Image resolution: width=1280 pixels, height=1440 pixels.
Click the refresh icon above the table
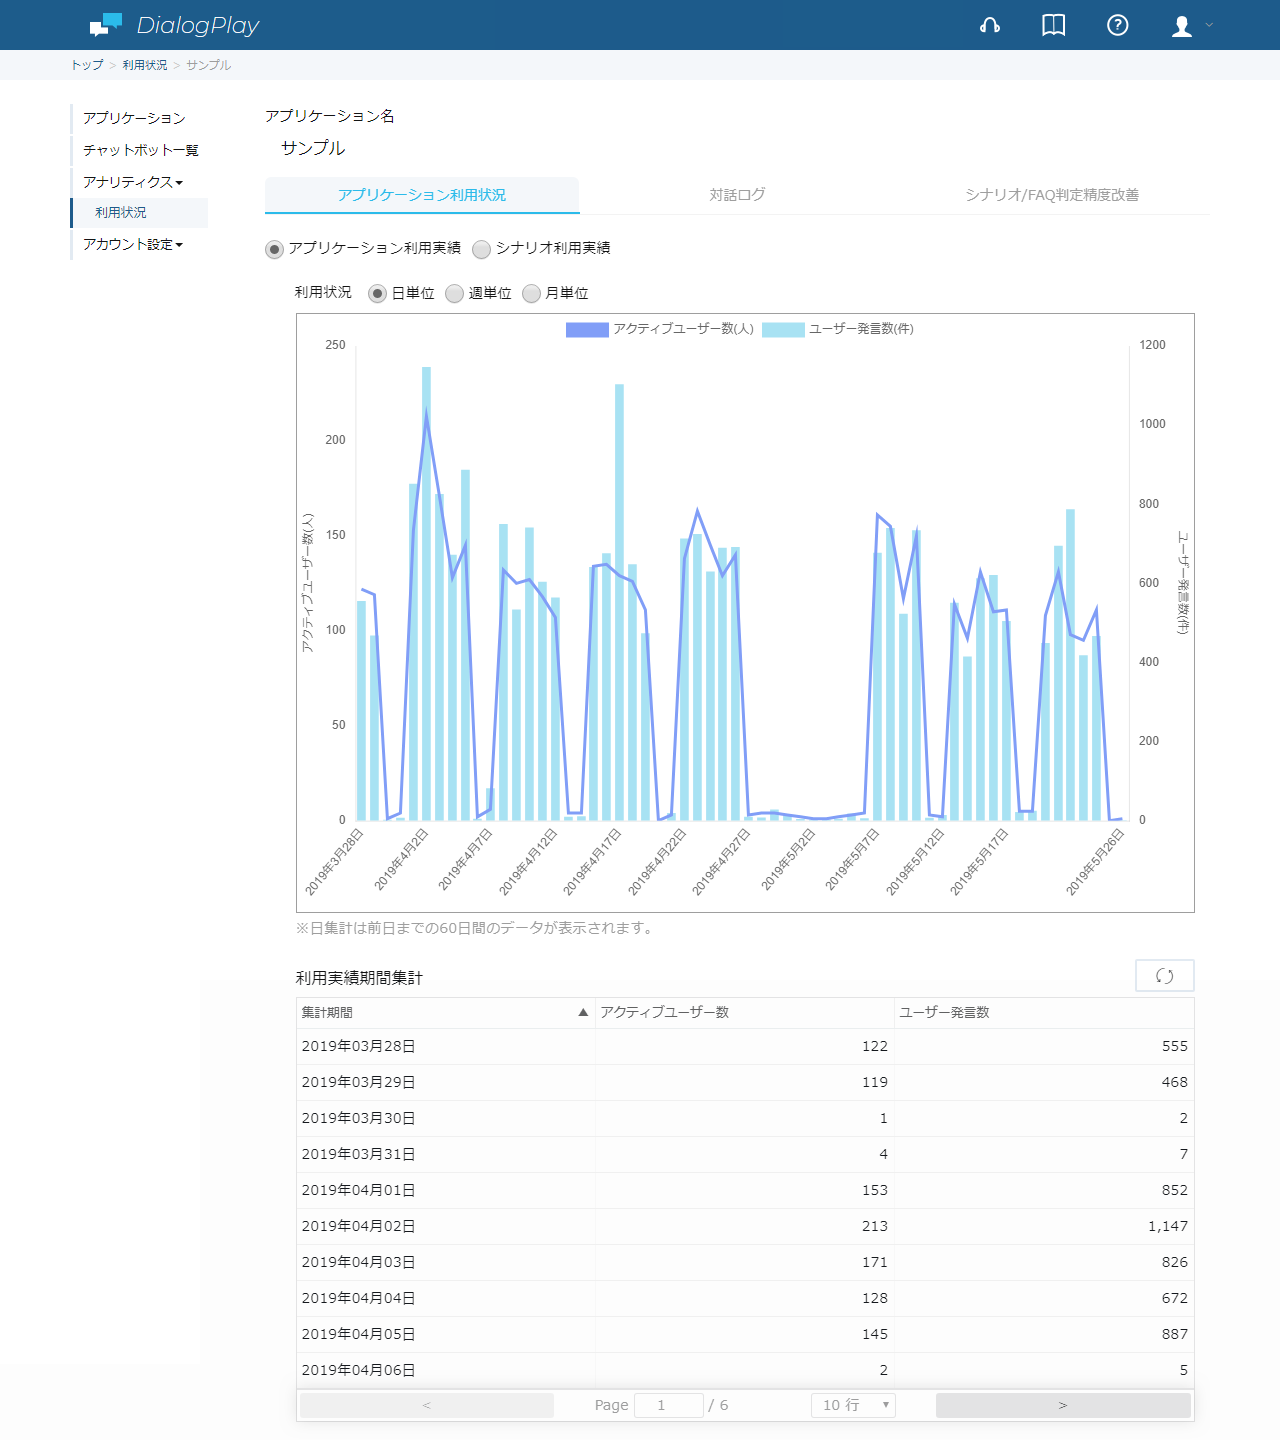1165,976
